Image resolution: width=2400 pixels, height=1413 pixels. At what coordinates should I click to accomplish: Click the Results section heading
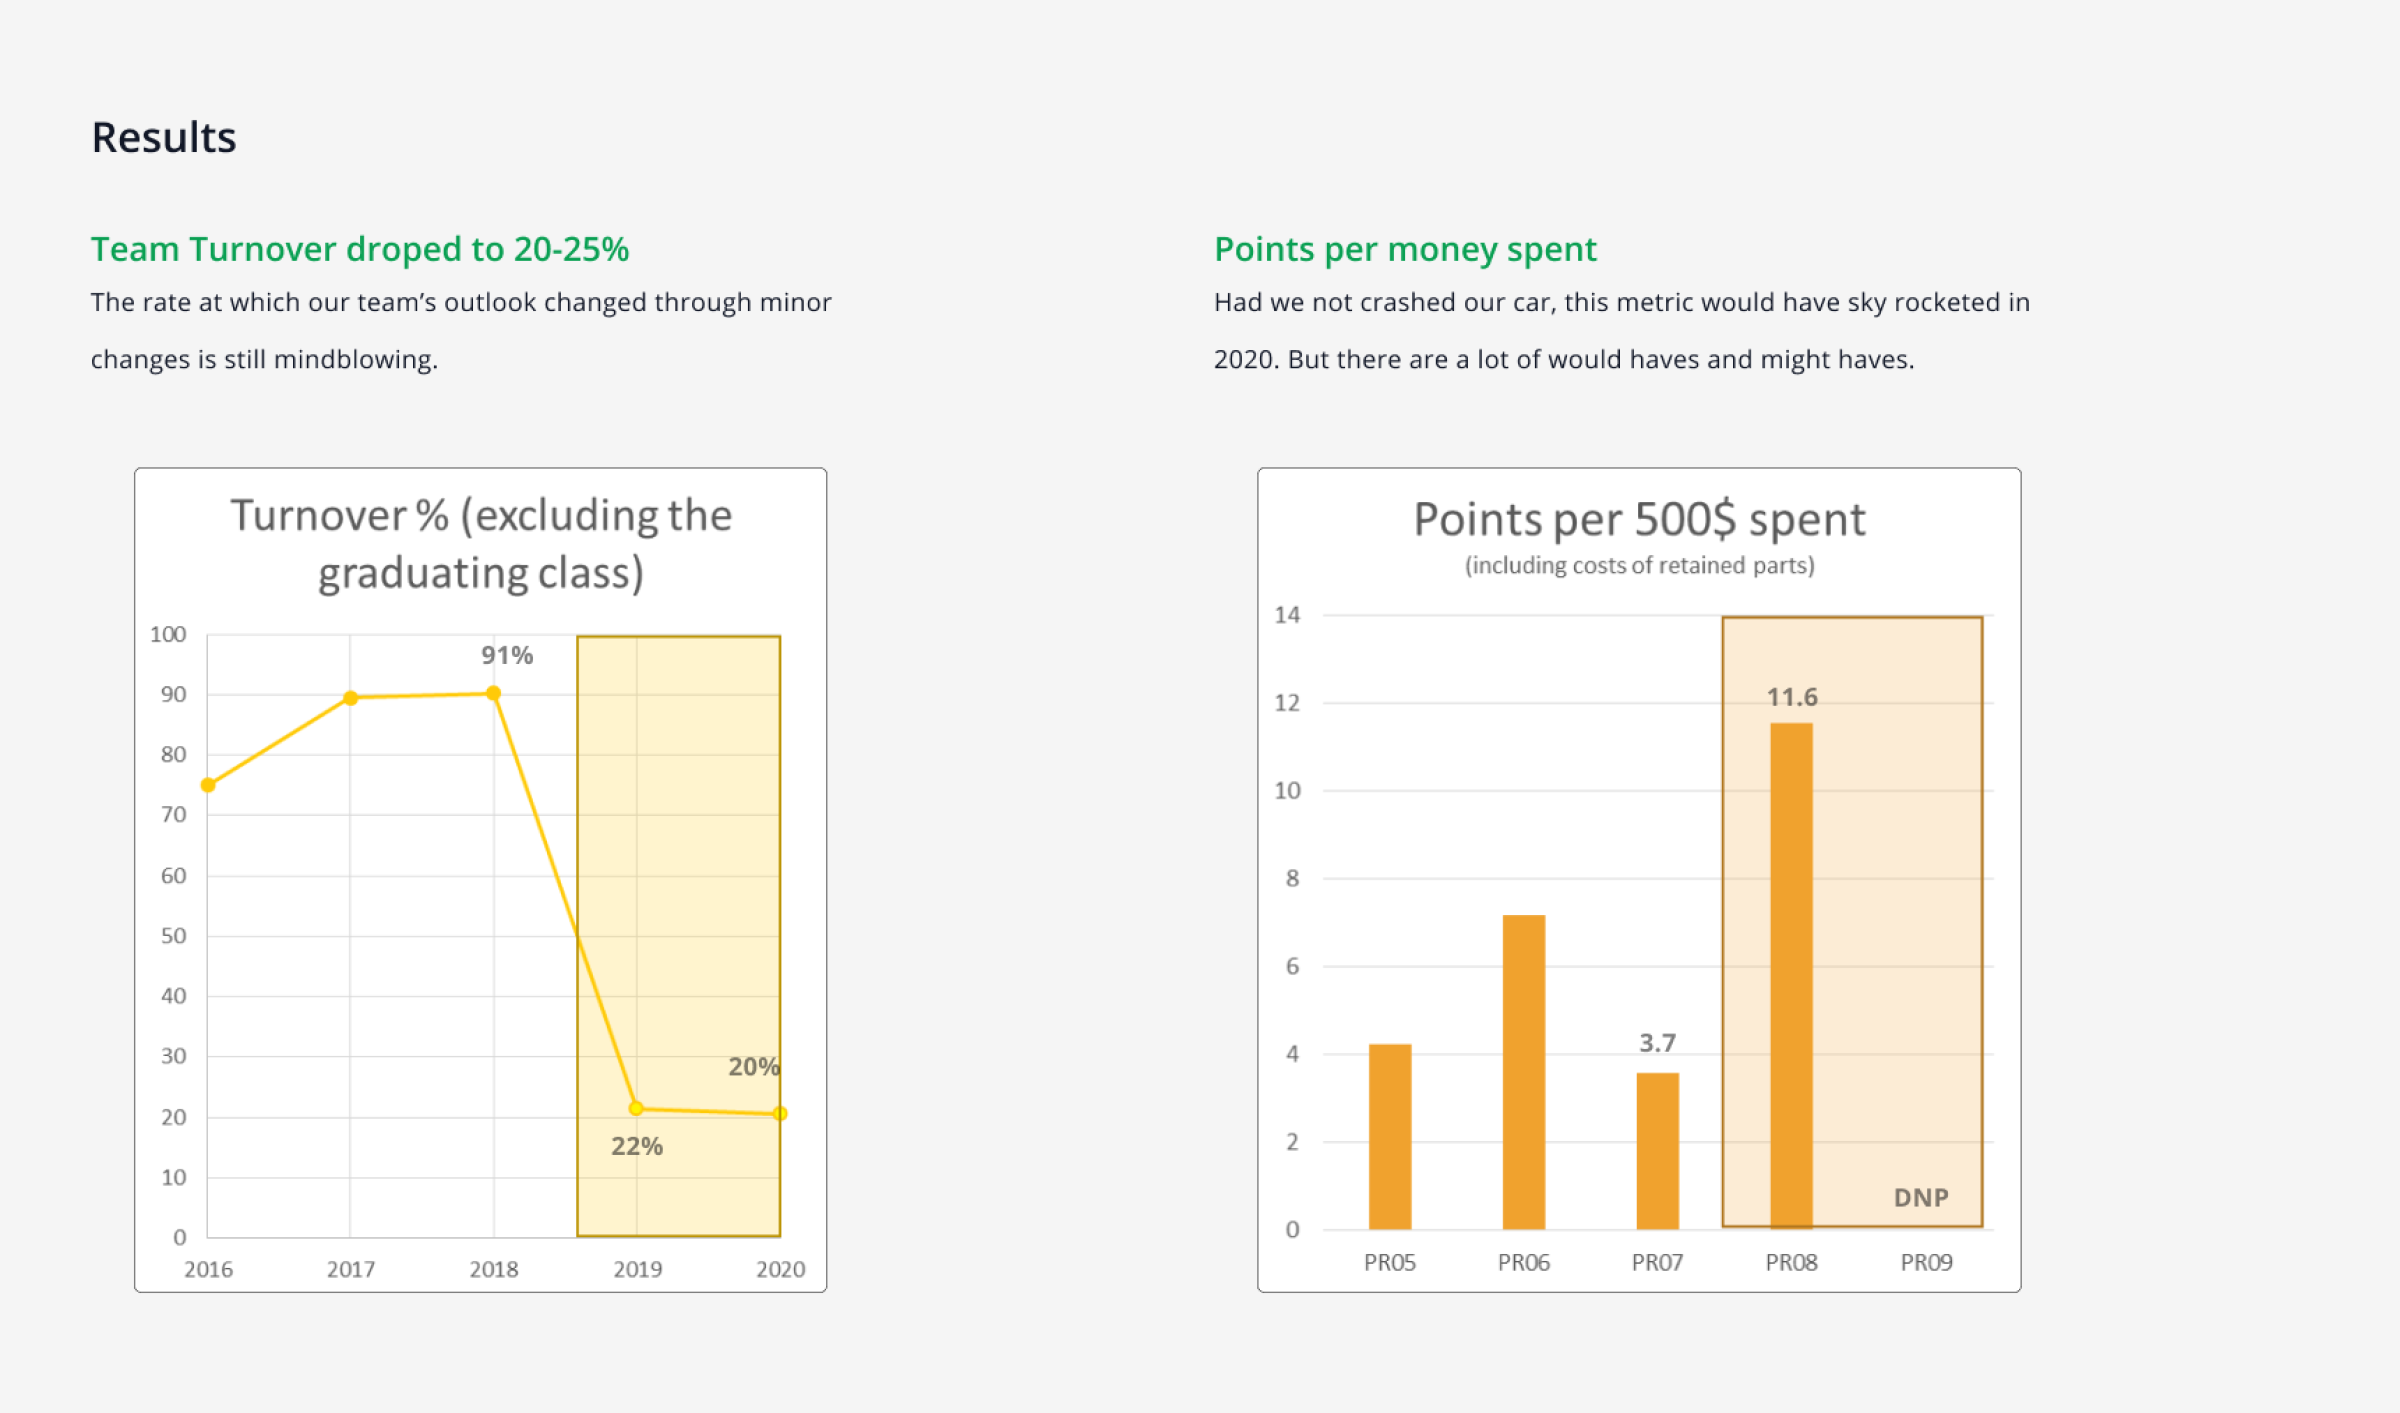(164, 138)
